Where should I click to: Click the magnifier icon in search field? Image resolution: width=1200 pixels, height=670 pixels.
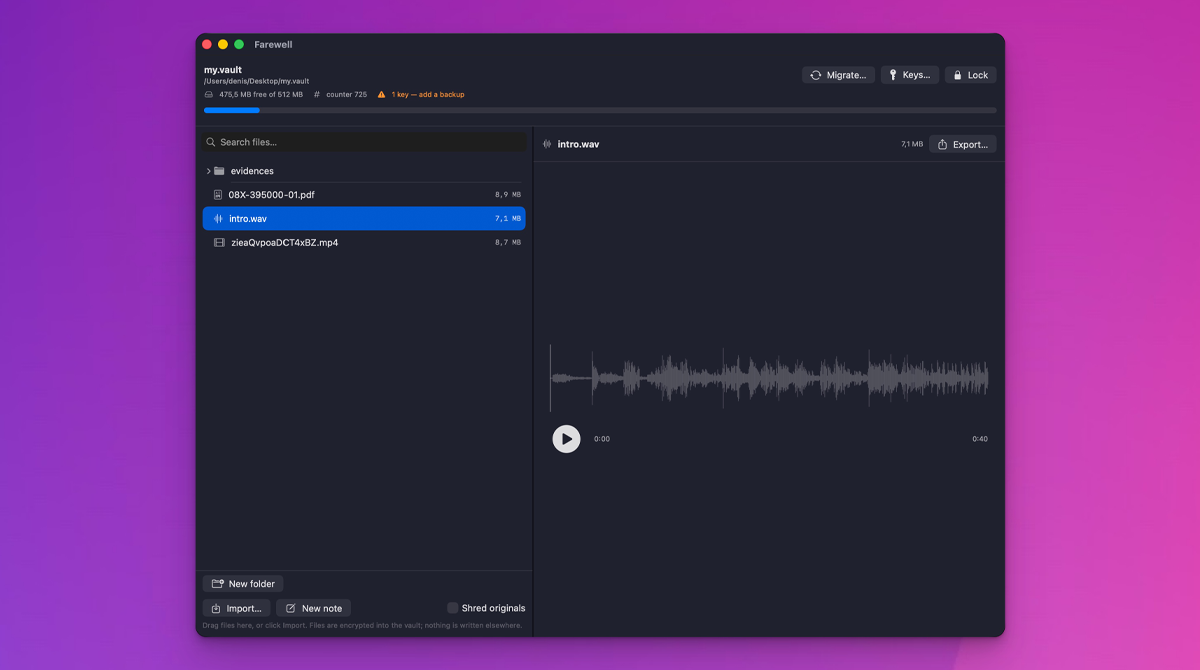pos(211,142)
